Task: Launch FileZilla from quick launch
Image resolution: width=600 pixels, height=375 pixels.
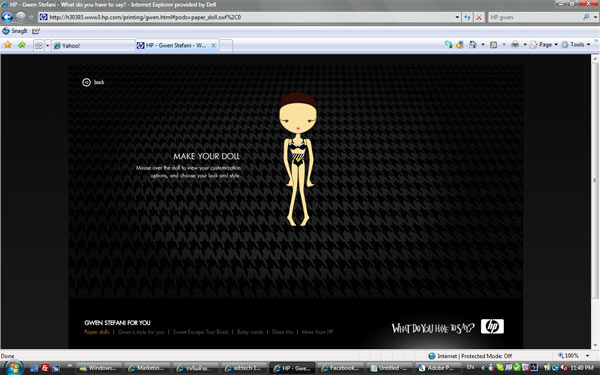Action: click(x=45, y=368)
